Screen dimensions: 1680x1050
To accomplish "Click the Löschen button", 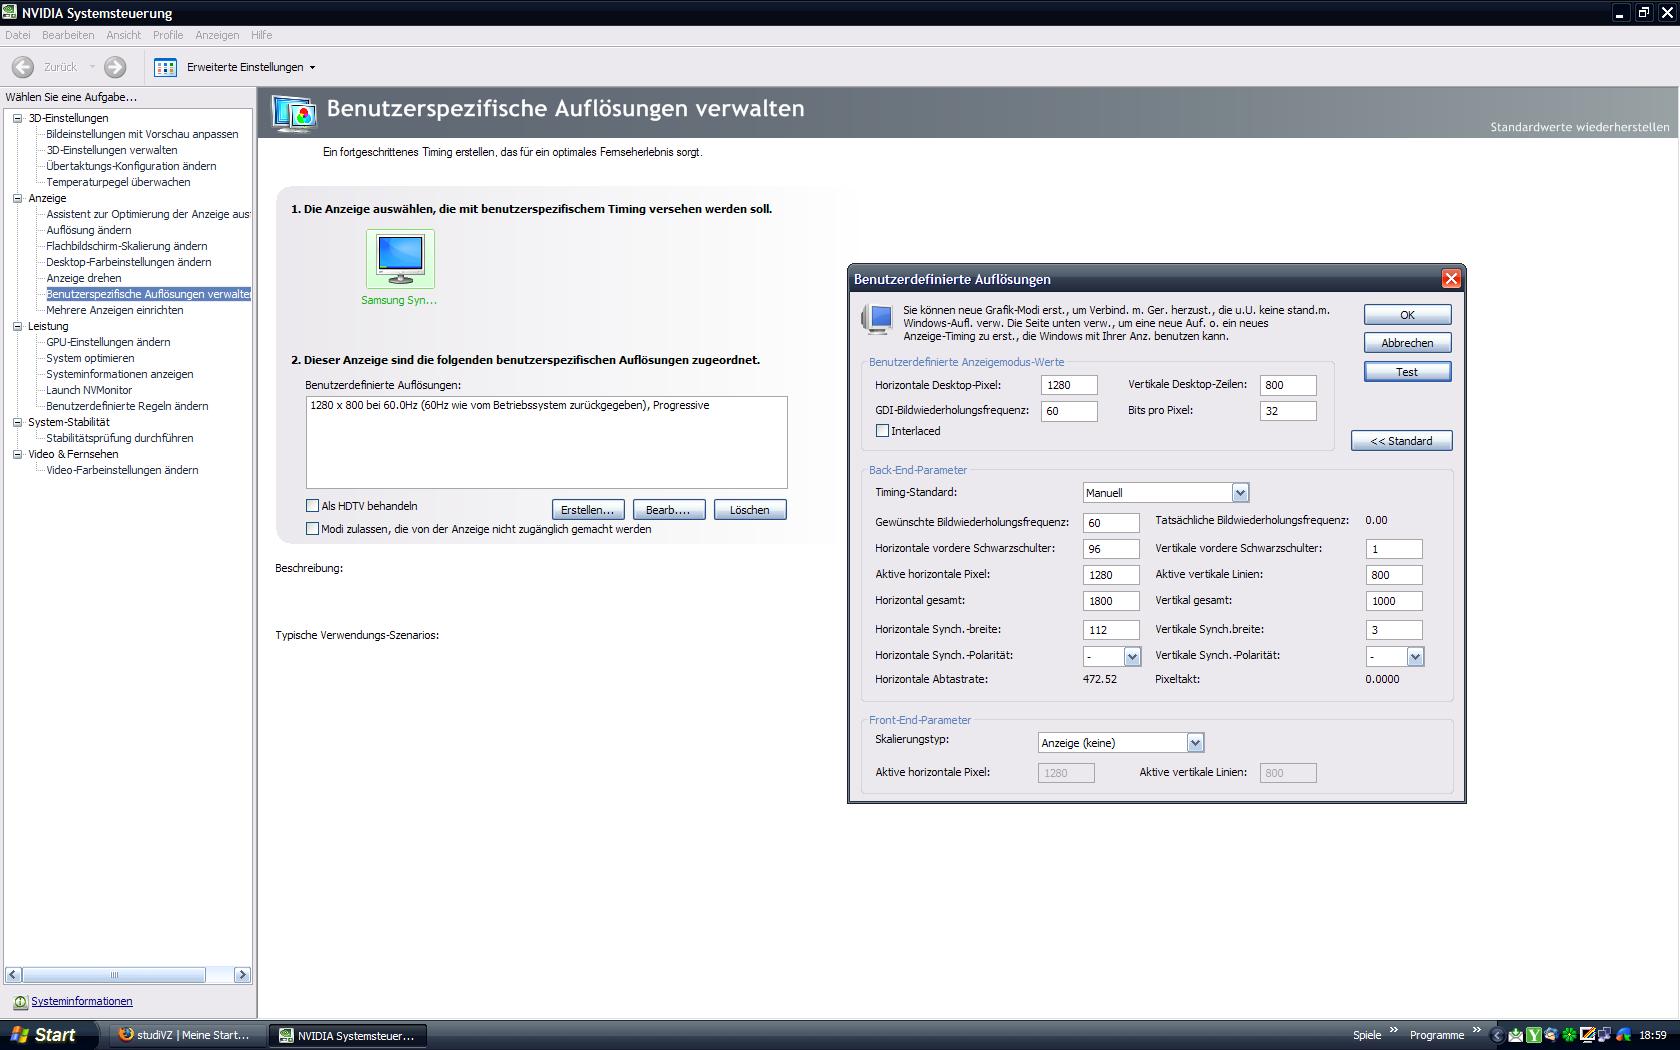I will pos(750,510).
